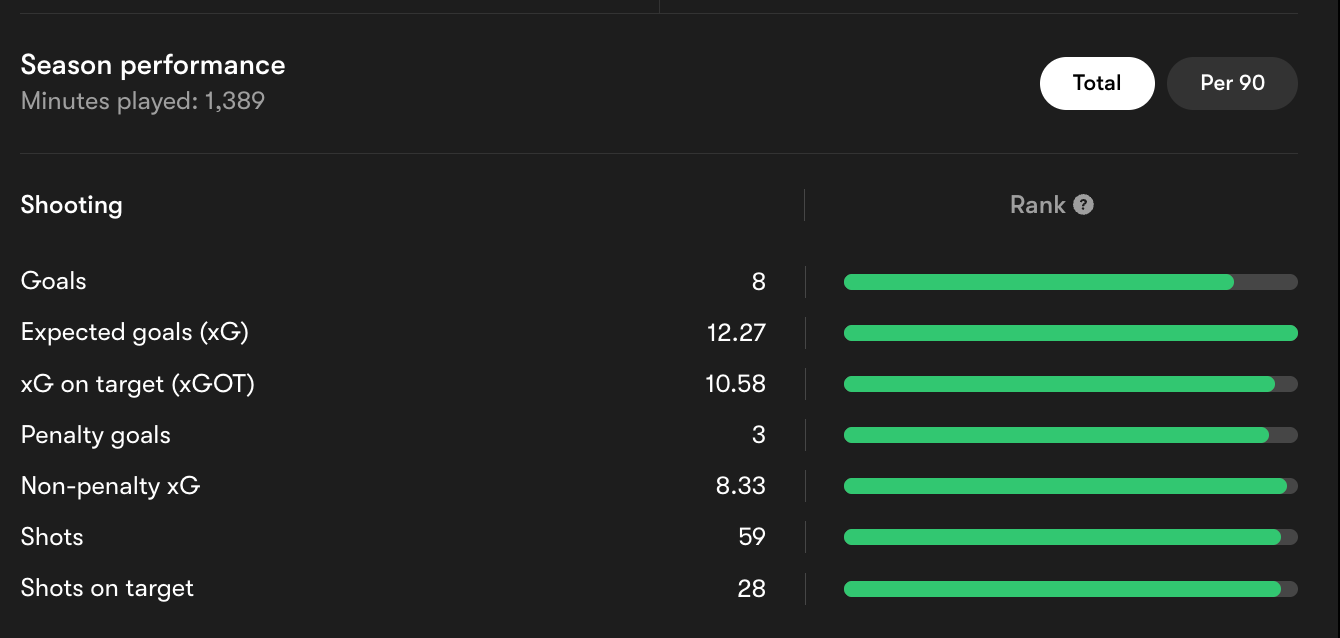Click the Minutes played 1,389 text
This screenshot has height=638, width=1340.
tap(142, 101)
